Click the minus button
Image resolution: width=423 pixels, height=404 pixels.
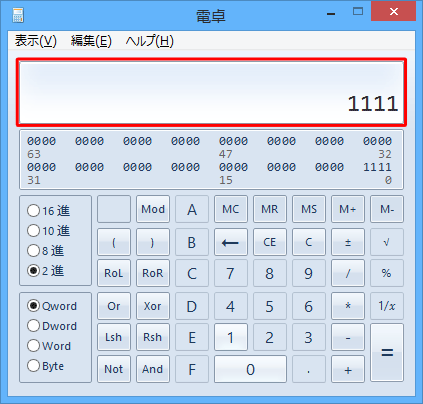[x=348, y=337]
